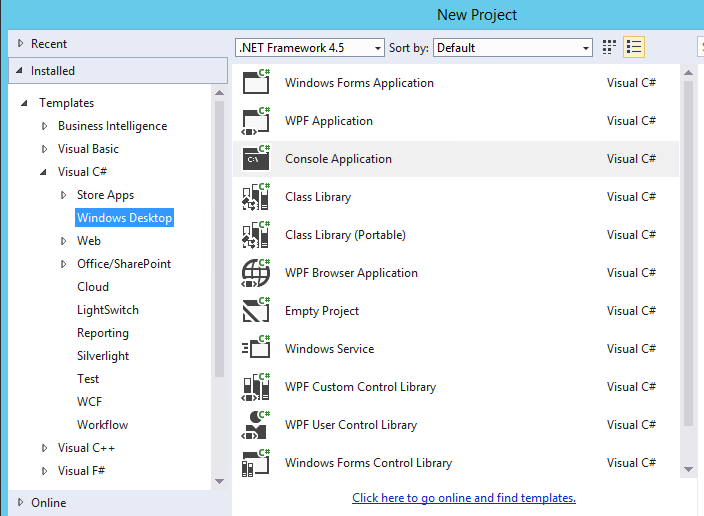Click tree panel scroll up arrow
704x516 pixels.
coord(220,93)
